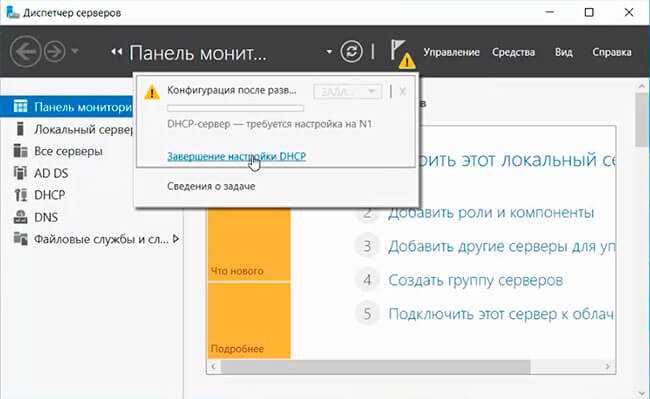This screenshot has height=399, width=650.
Task: Click step number 3 circle
Action: point(367,247)
